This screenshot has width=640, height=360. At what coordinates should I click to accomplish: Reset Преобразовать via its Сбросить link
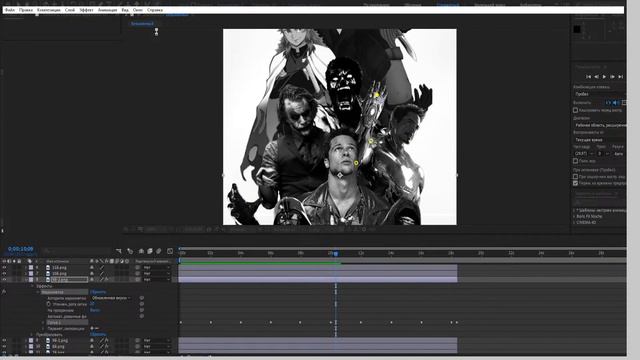[98, 334]
